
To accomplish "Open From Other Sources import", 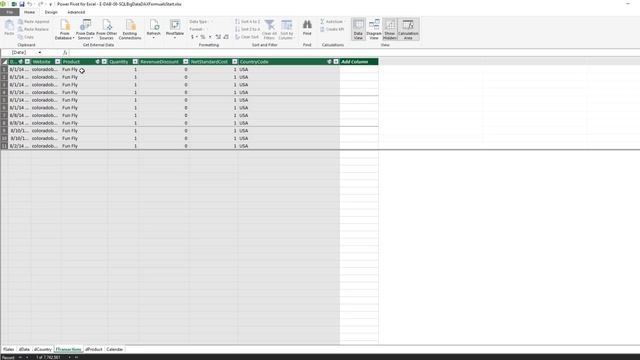I will [107, 29].
